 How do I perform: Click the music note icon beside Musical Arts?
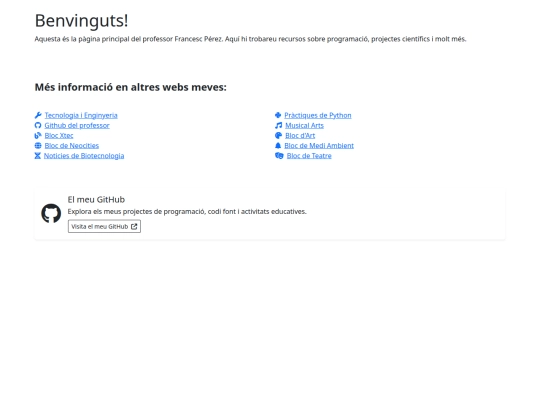coord(279,125)
